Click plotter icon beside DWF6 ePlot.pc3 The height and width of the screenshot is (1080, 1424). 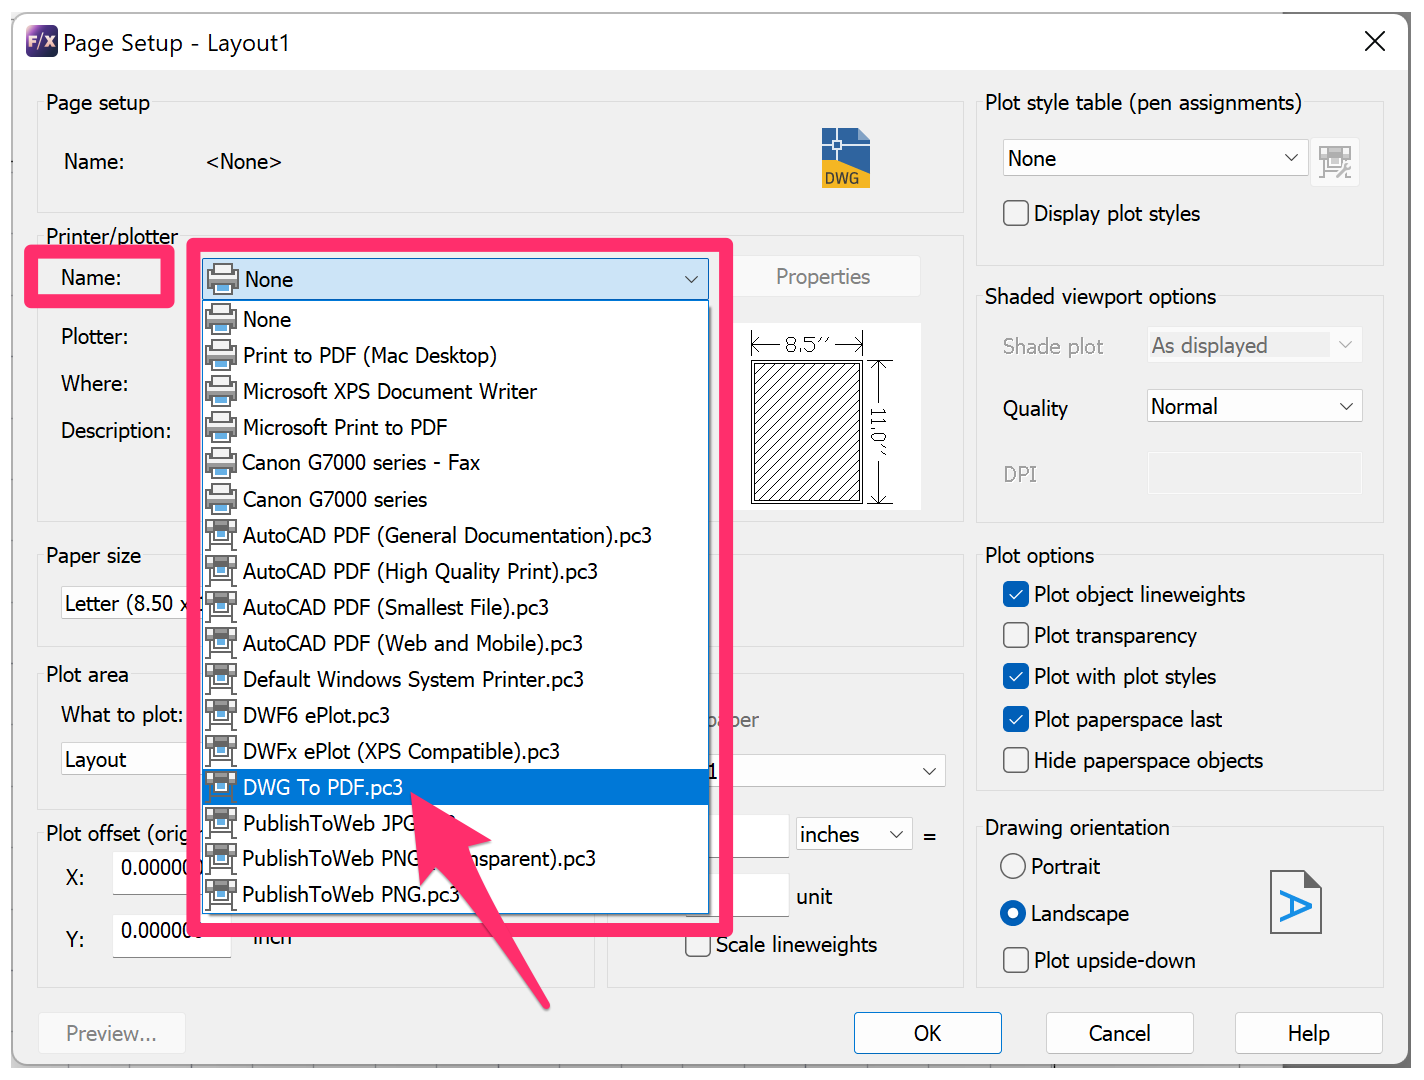pos(221,715)
